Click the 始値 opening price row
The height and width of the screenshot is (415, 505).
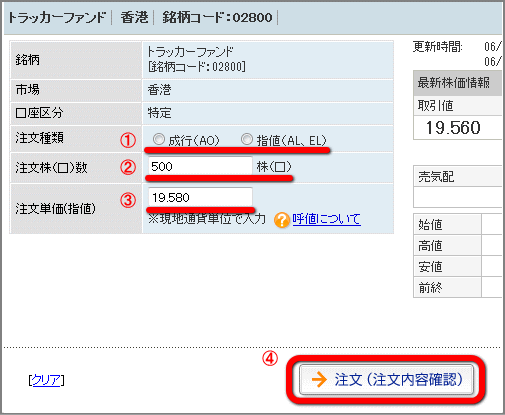coord(457,224)
